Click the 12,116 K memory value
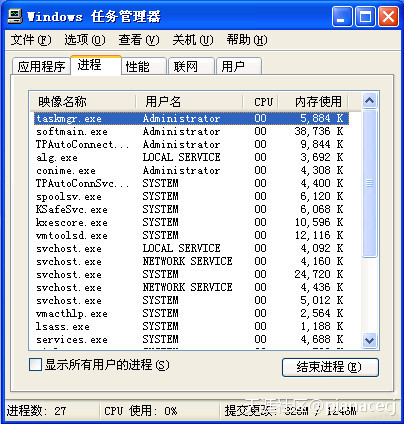This screenshot has height=424, width=404. (x=319, y=236)
